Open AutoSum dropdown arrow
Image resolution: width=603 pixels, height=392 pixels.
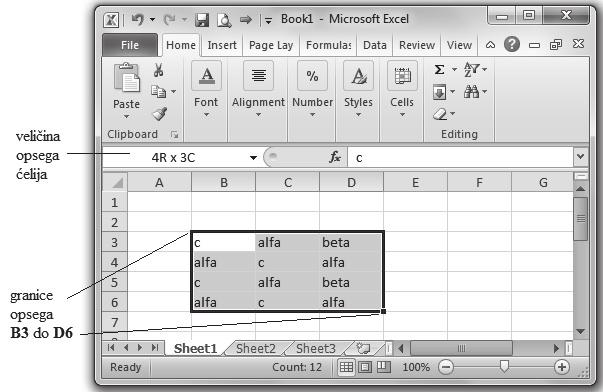[x=454, y=70]
